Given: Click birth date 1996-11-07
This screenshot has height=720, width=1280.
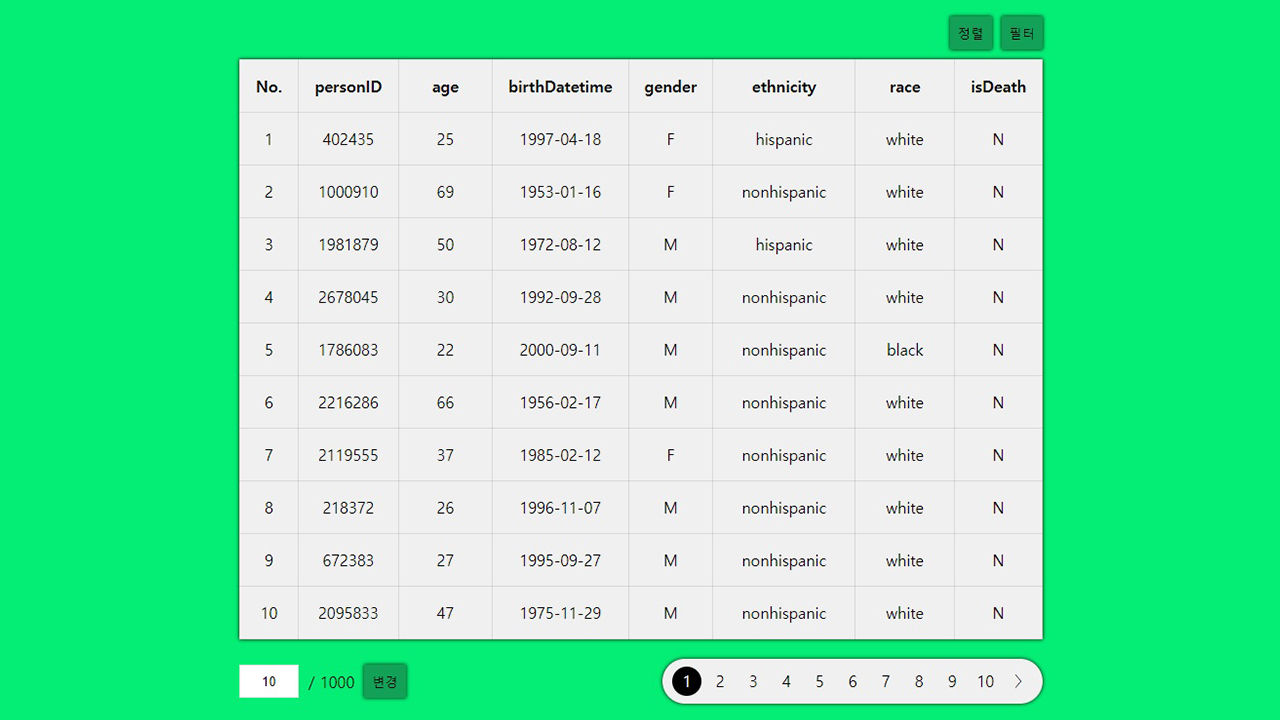Looking at the screenshot, I should 560,508.
